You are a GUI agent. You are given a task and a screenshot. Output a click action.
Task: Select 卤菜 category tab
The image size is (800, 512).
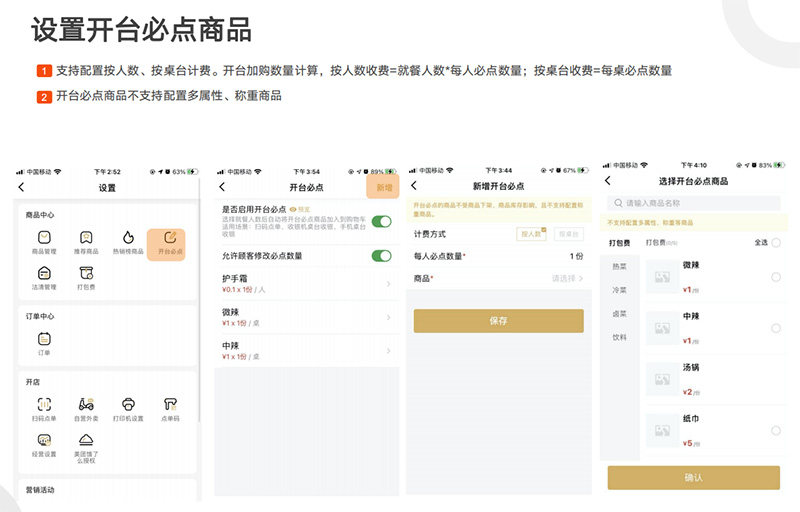tap(619, 314)
